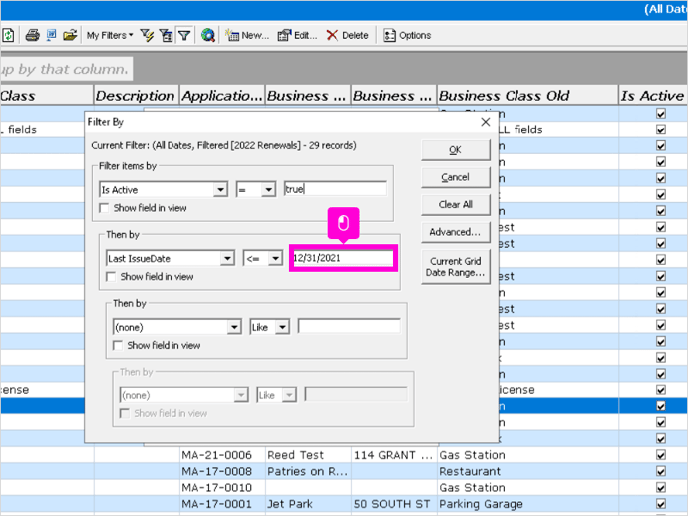Open the enabled Like operator dropdown

click(282, 327)
